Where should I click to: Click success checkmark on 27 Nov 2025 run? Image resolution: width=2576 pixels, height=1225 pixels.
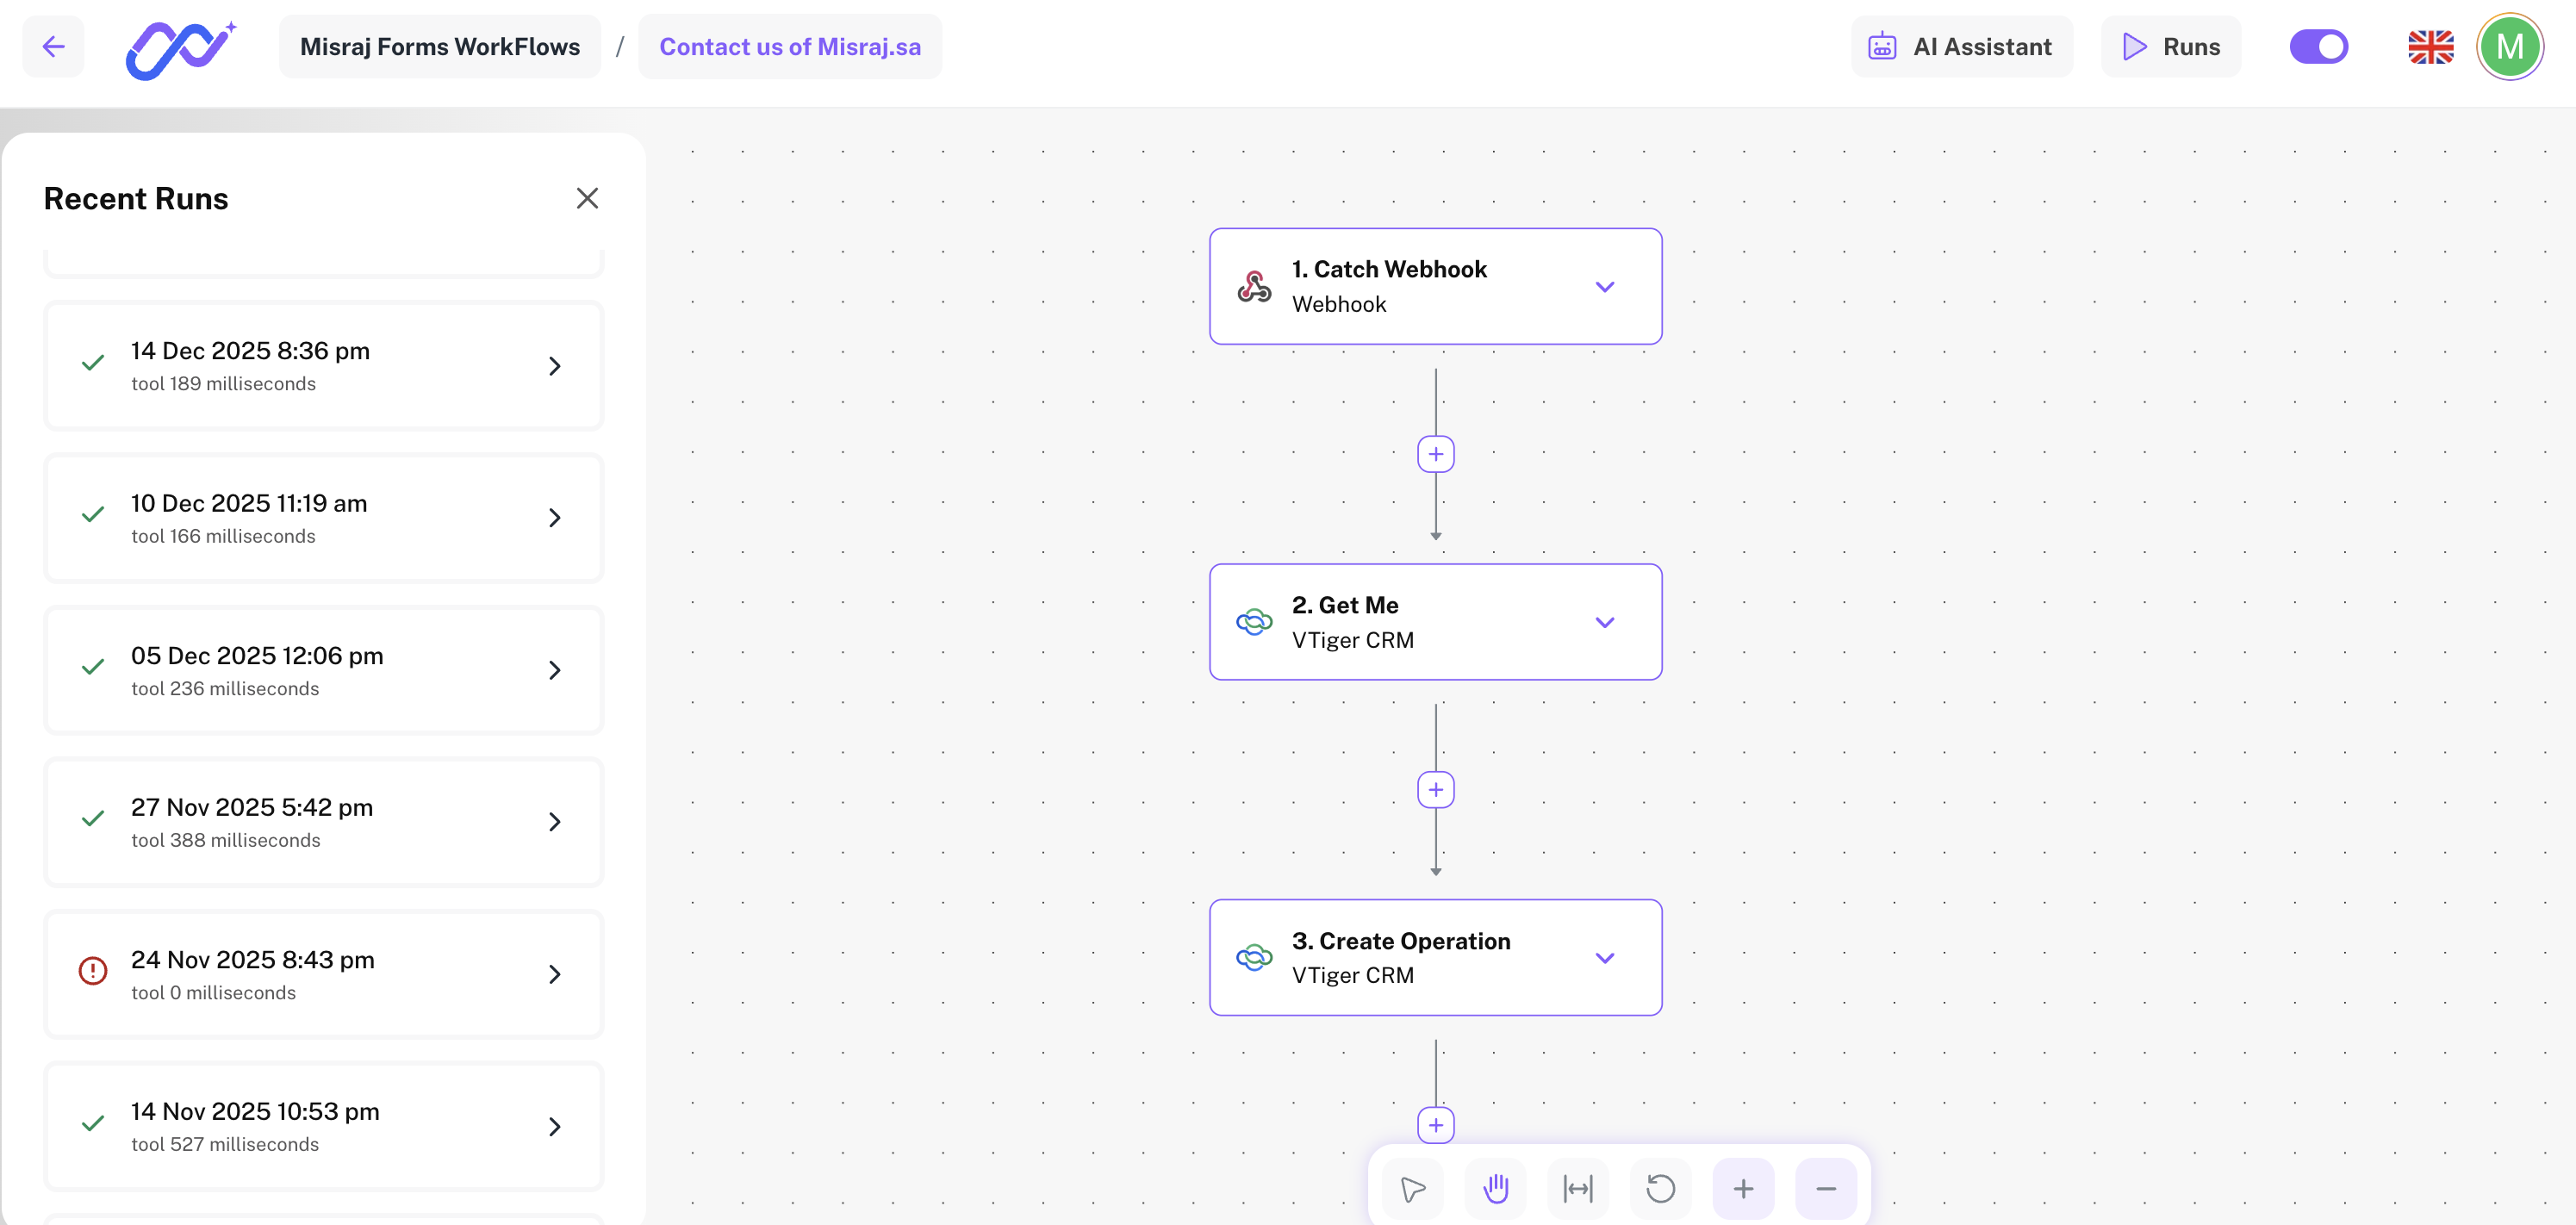point(93,819)
